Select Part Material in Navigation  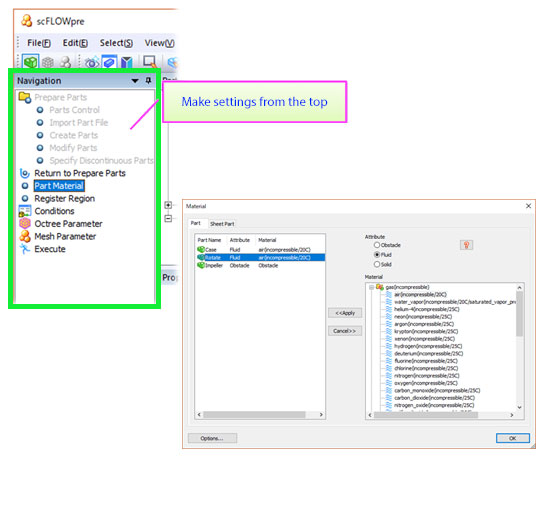coord(59,186)
